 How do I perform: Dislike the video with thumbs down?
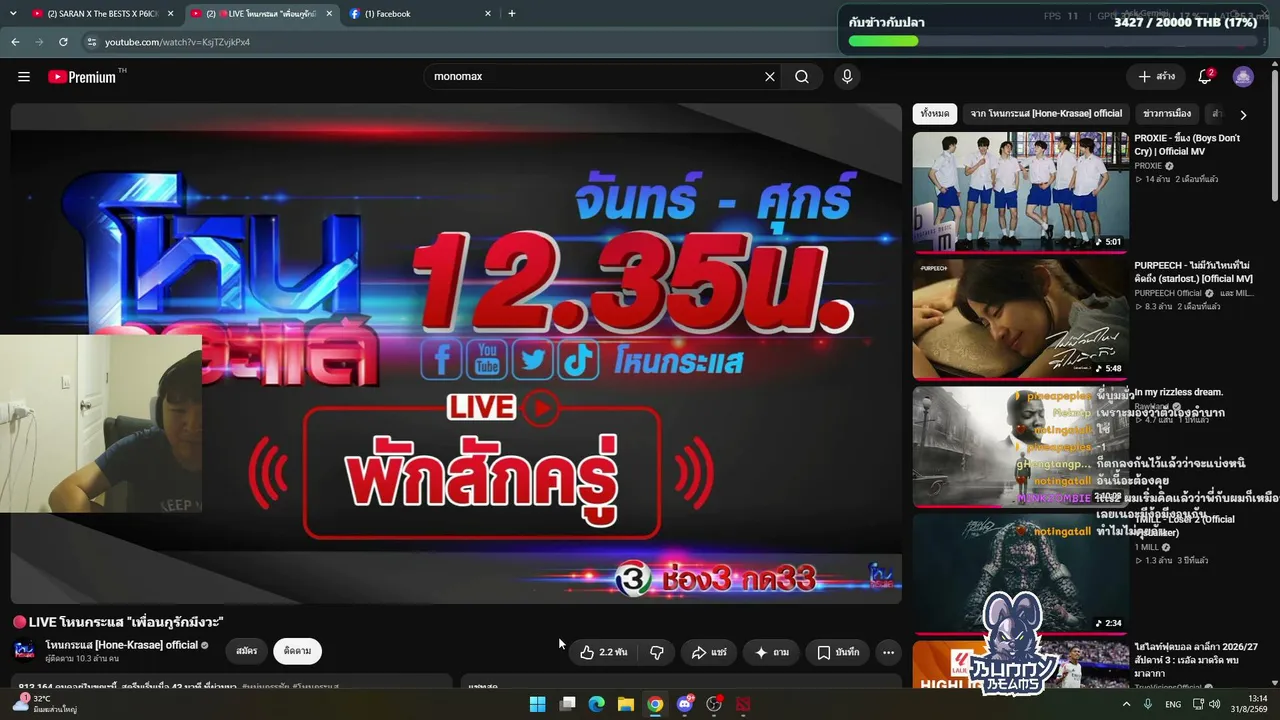657,652
